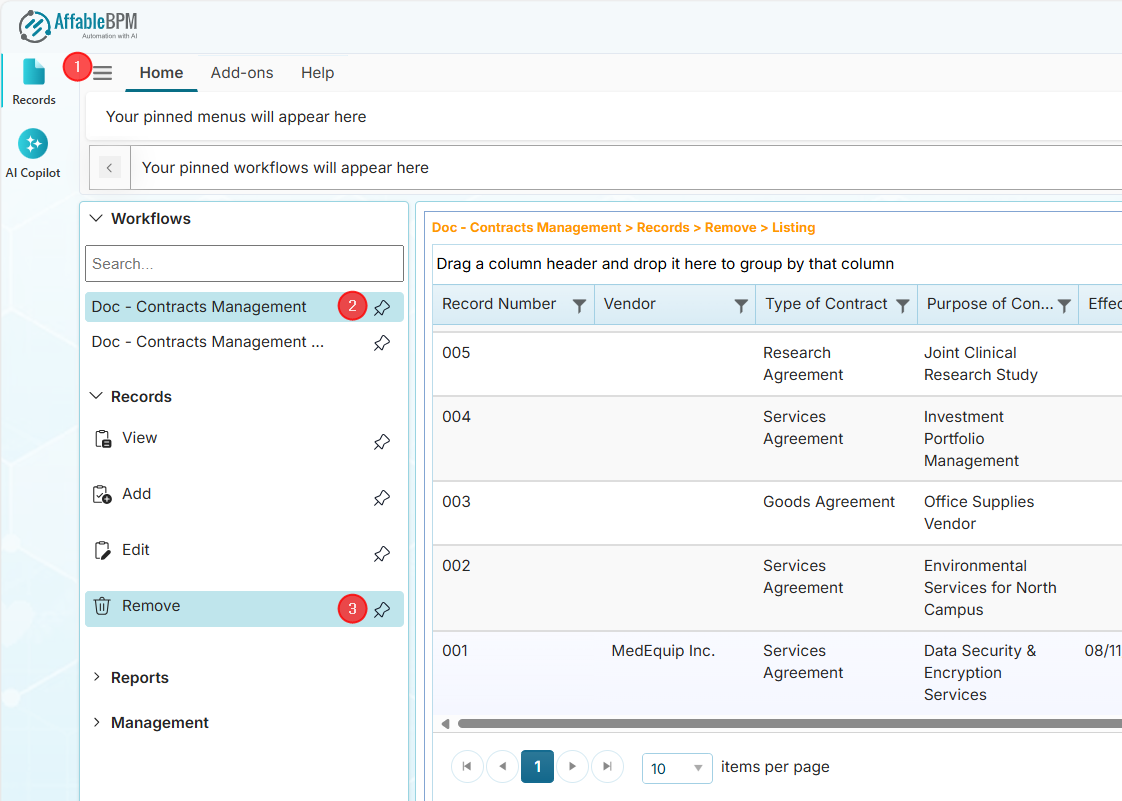Go to next page in the pager
1122x801 pixels.
(x=572, y=767)
